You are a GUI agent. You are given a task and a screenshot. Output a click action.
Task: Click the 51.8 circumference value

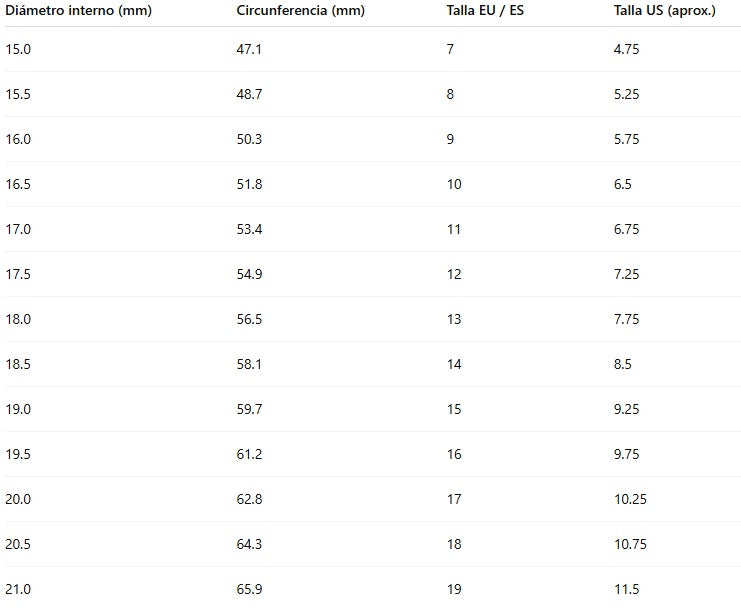click(249, 184)
